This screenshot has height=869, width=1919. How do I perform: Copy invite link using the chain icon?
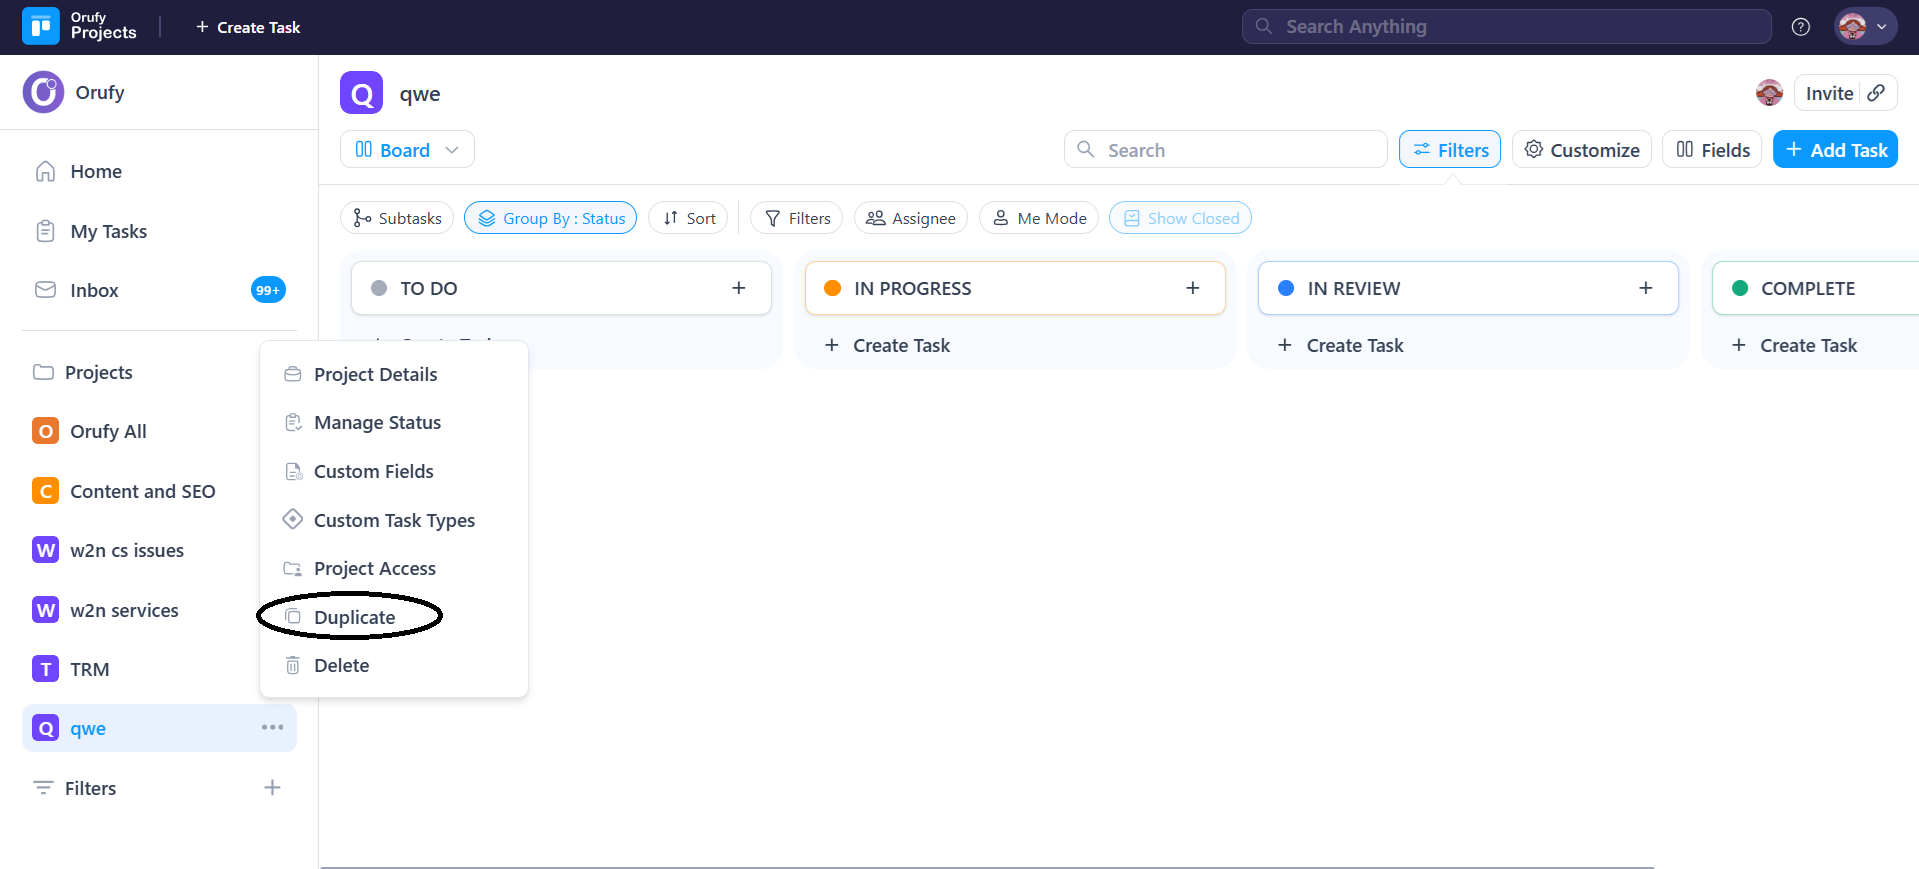click(x=1876, y=93)
